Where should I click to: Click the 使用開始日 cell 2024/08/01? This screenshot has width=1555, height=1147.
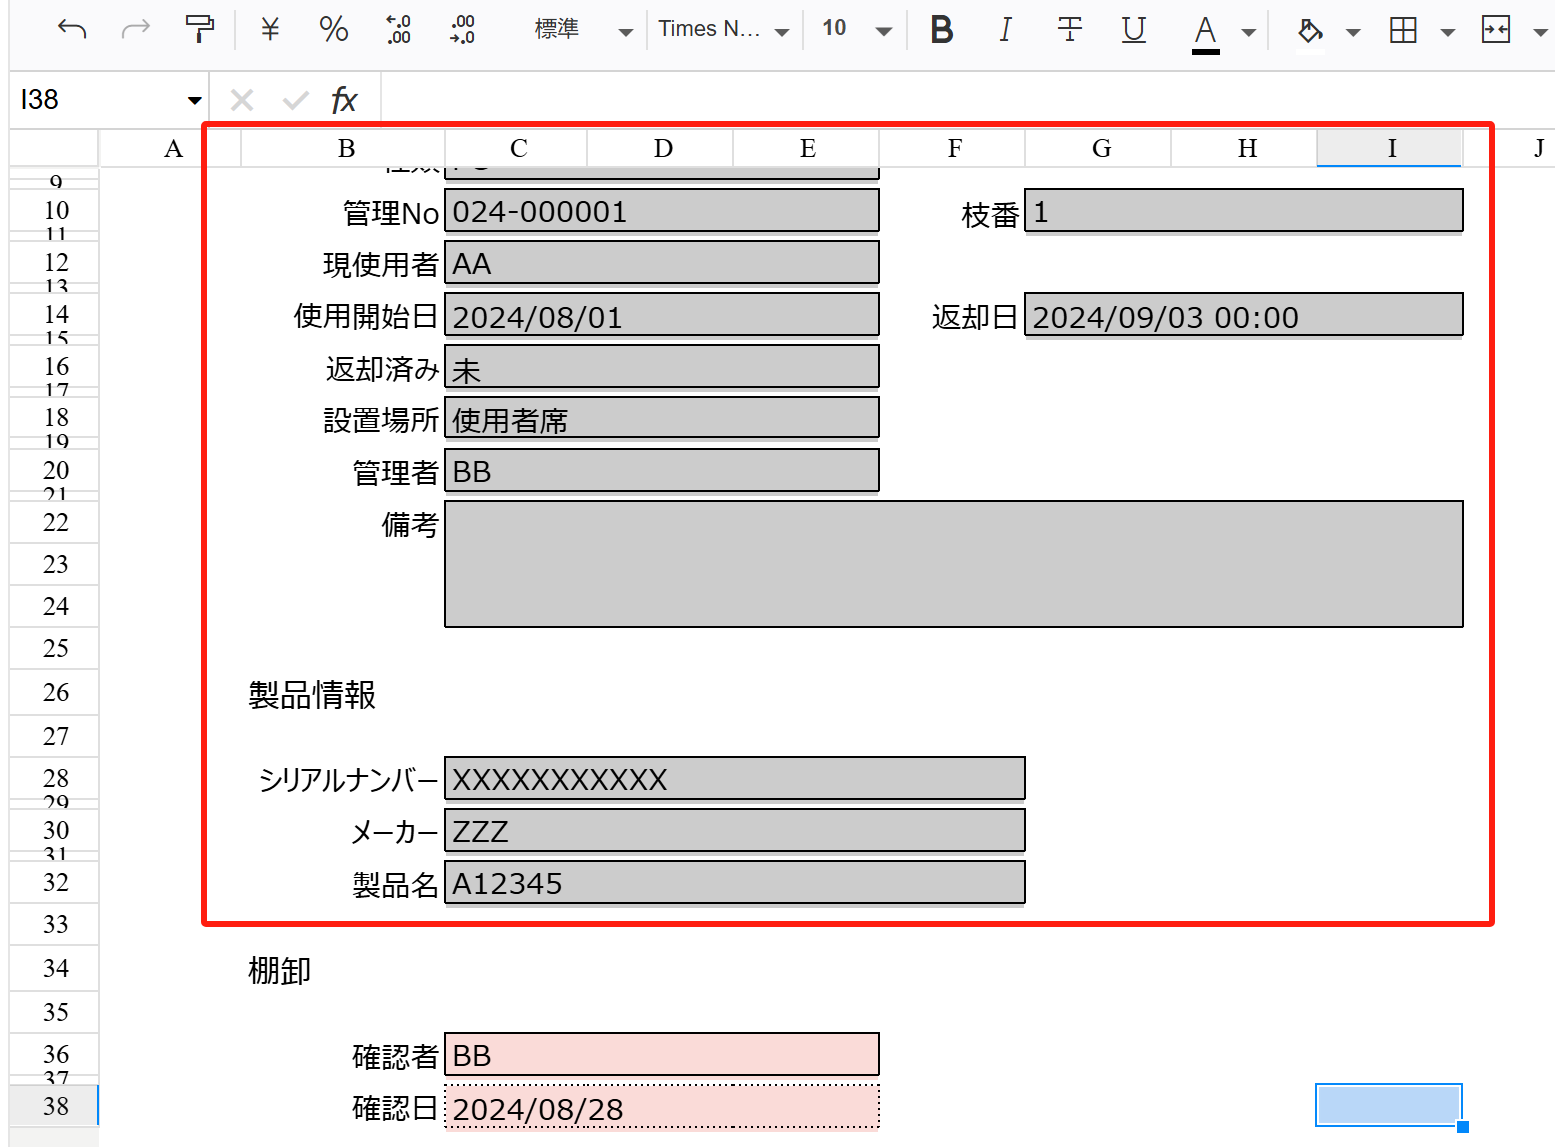coord(662,315)
